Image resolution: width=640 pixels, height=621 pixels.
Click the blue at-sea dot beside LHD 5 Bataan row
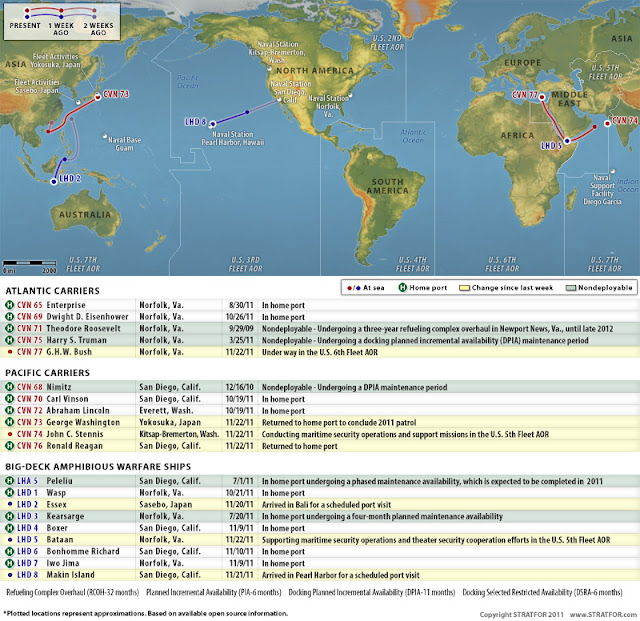tap(10, 539)
